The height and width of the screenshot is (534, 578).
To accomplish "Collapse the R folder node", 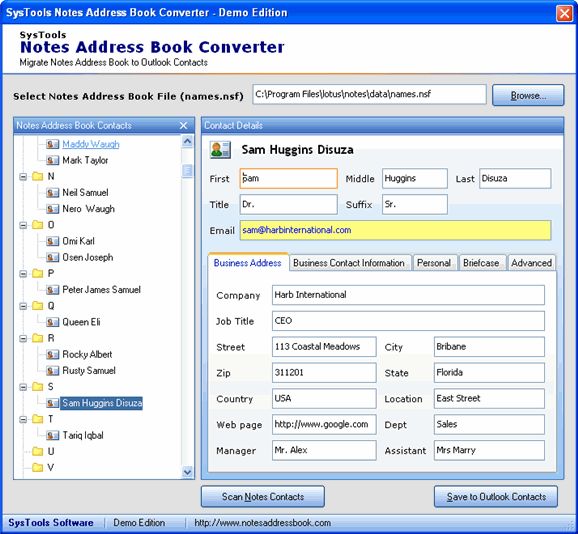I will (23, 339).
